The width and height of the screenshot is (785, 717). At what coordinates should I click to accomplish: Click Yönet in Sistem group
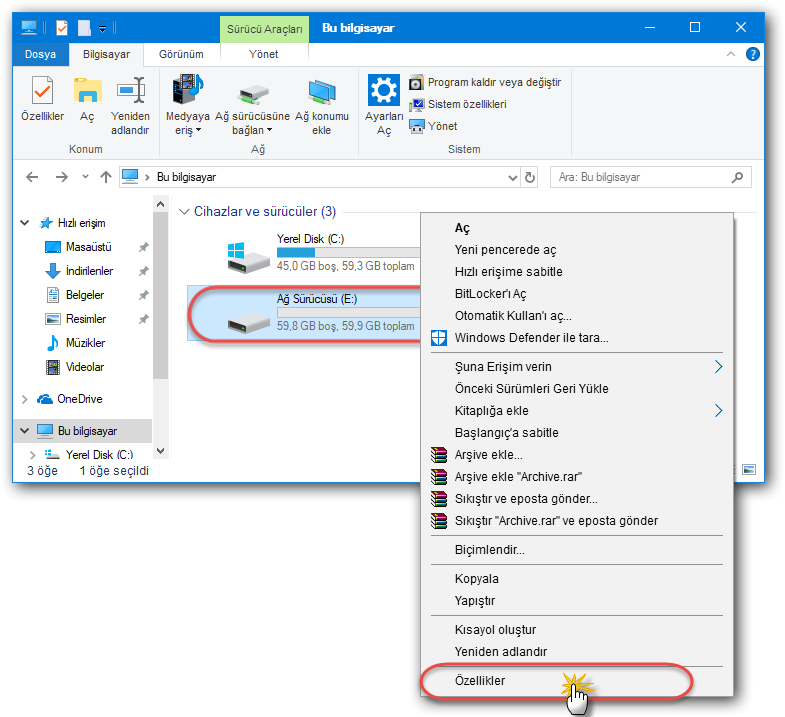click(x=433, y=126)
